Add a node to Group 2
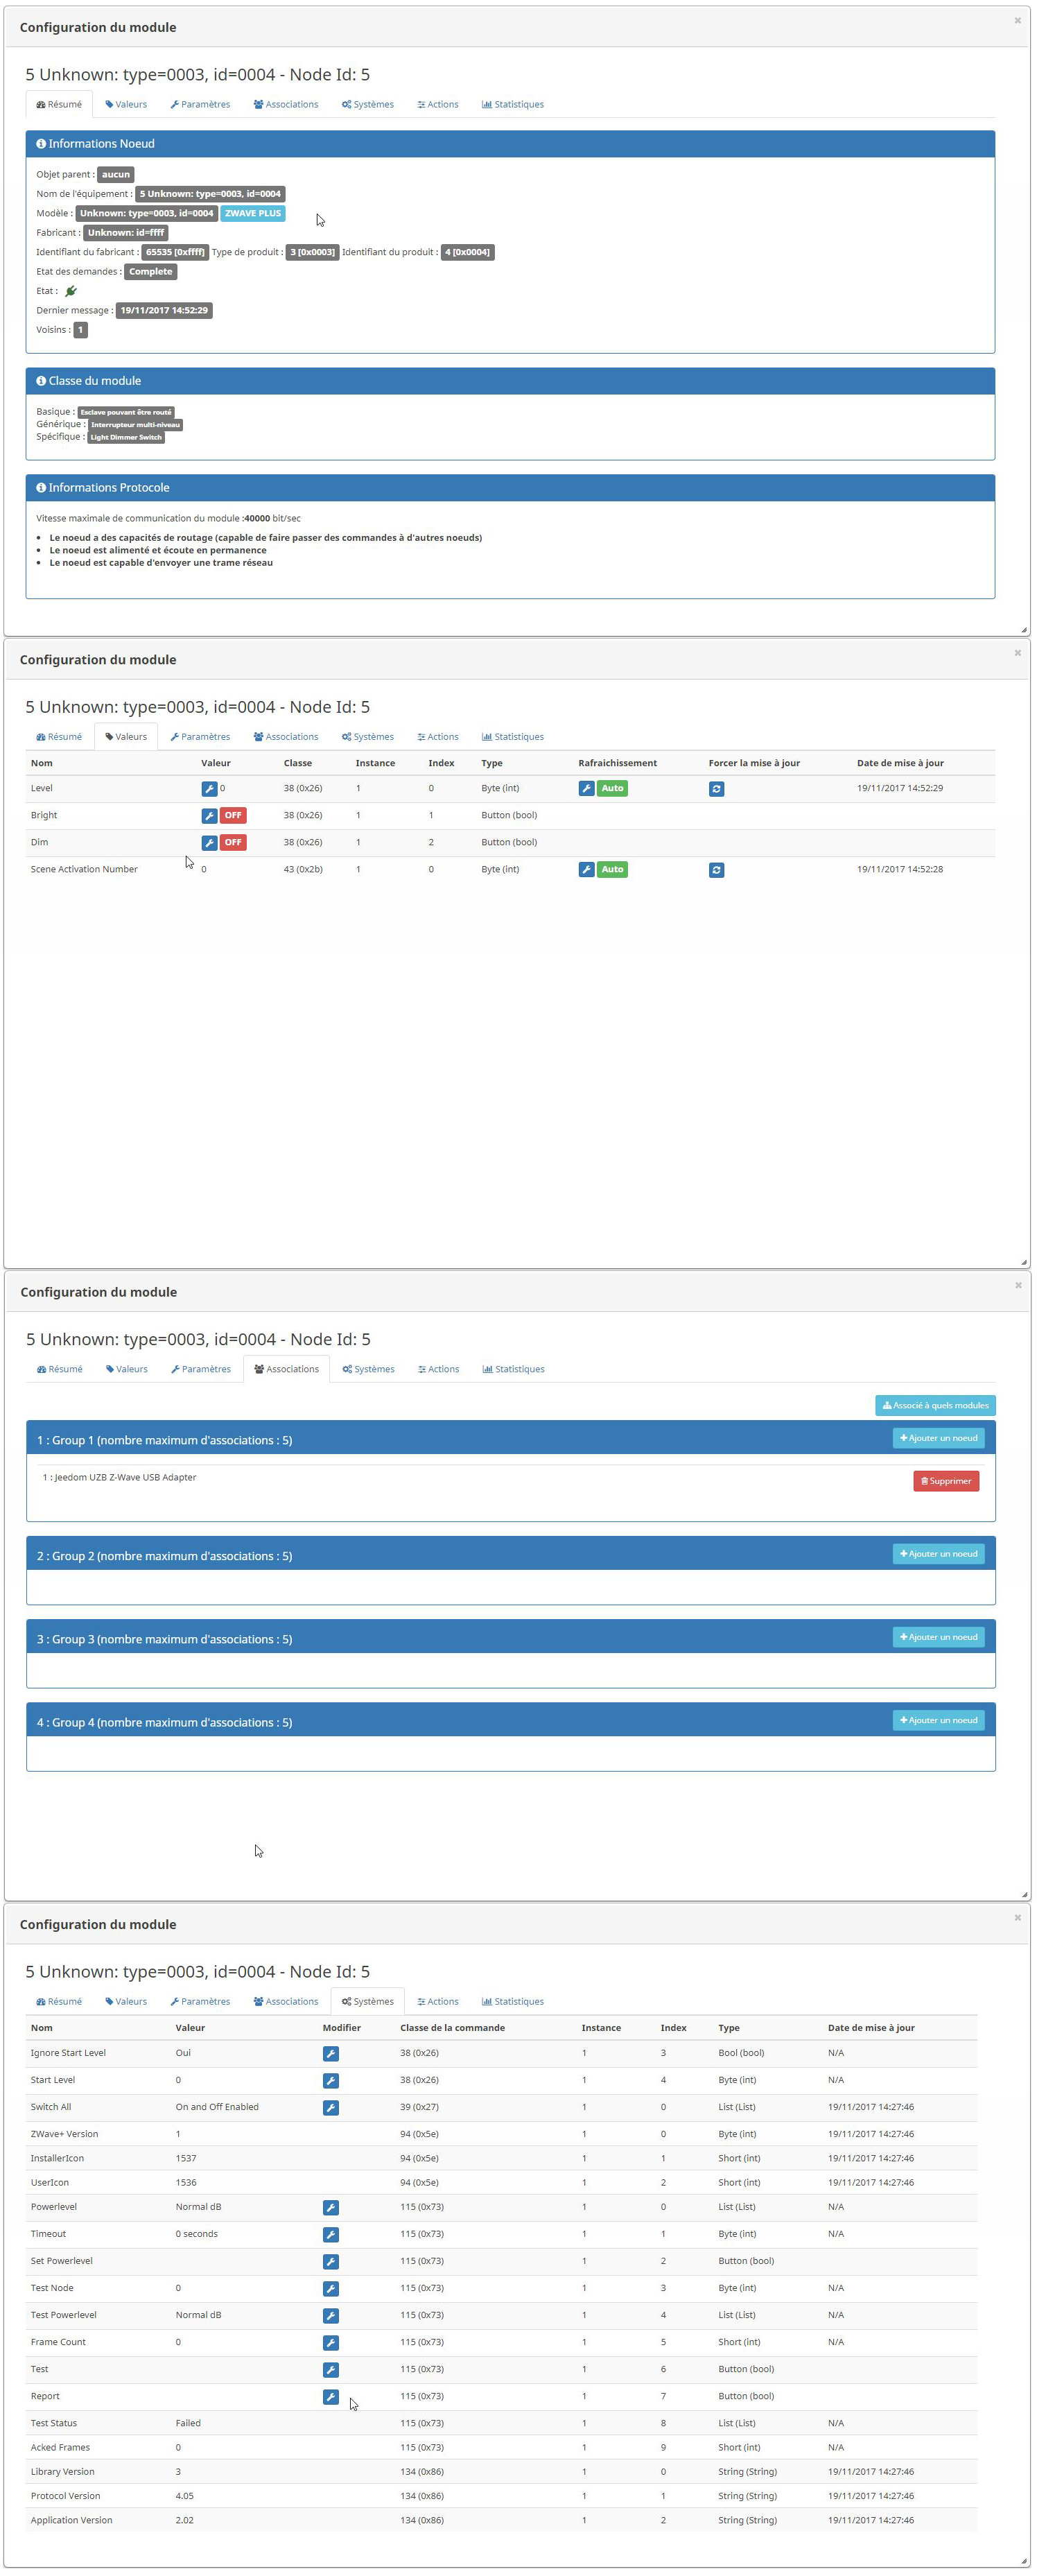Viewport: 1037px width, 2576px height. 938,1554
